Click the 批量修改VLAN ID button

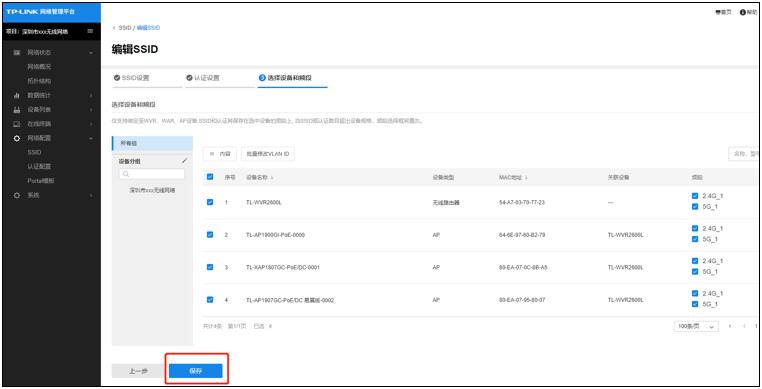268,154
